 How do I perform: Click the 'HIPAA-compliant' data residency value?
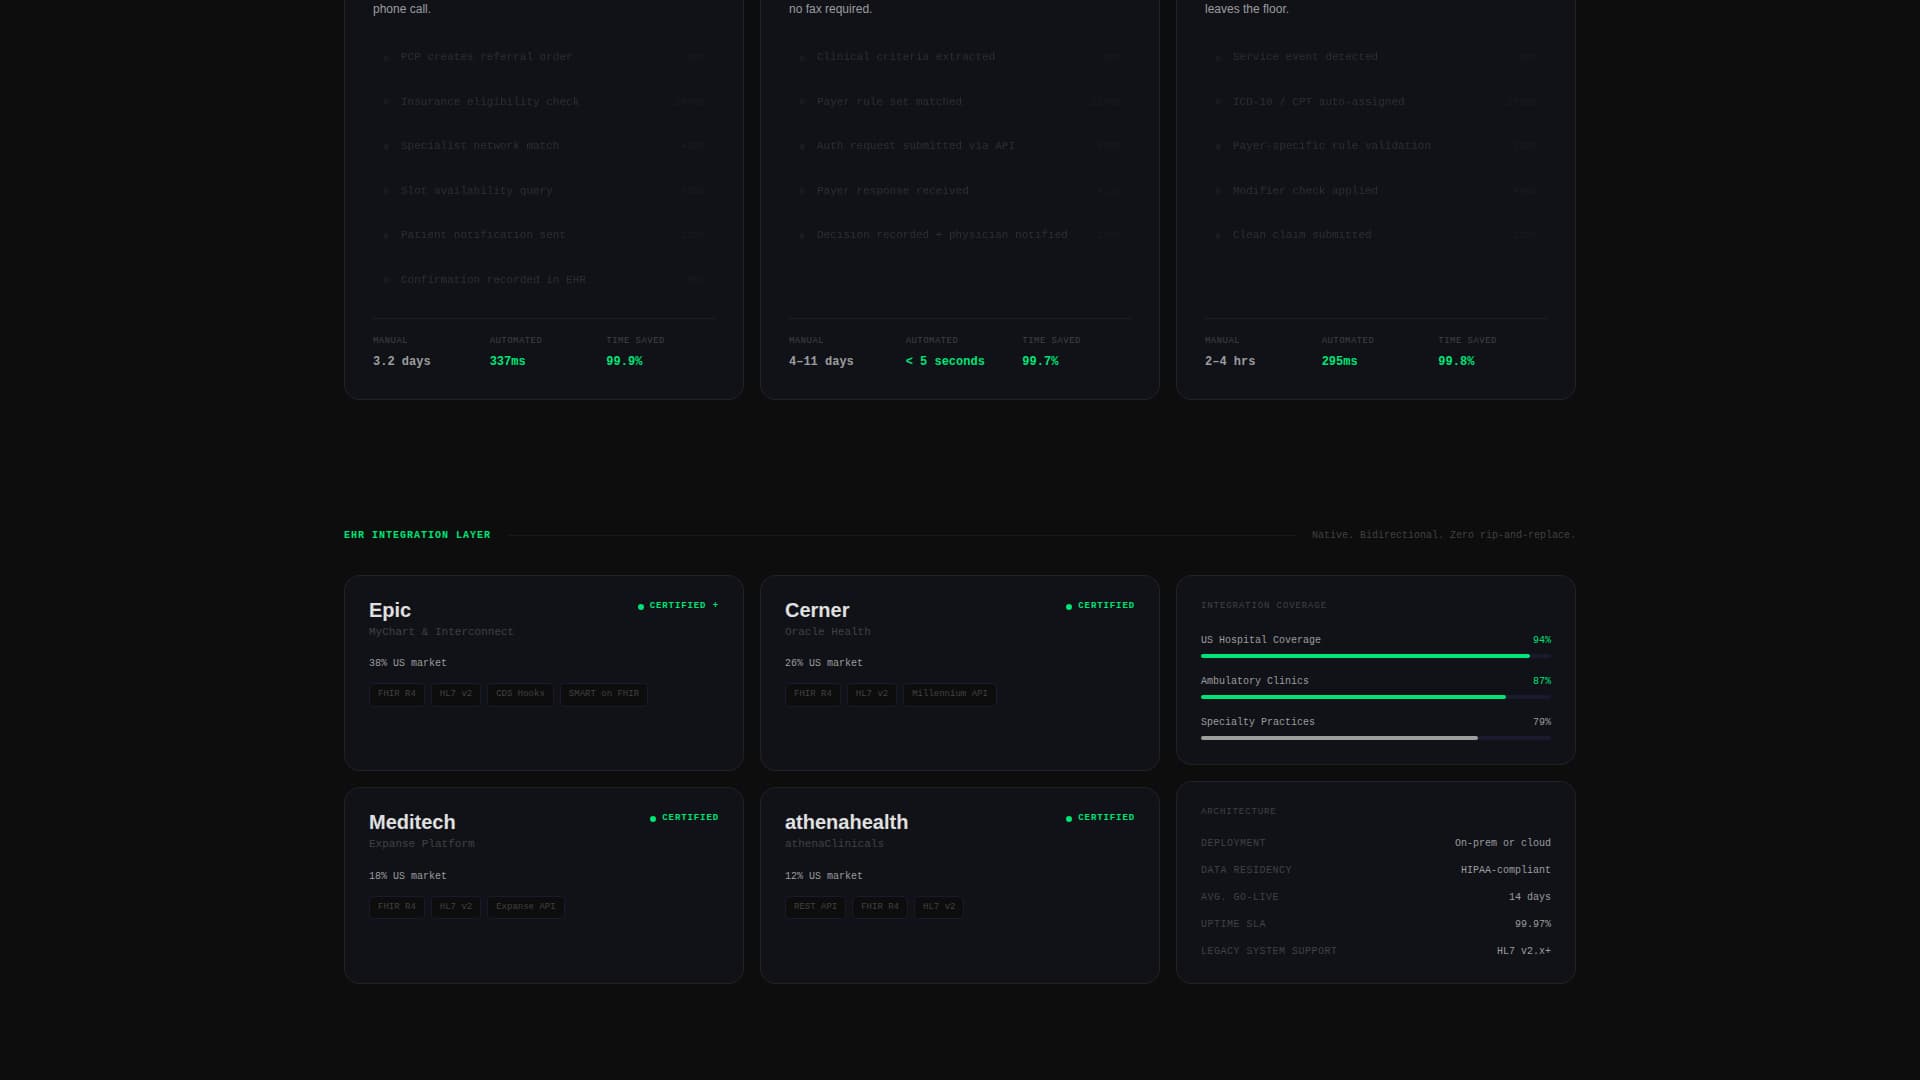click(x=1506, y=870)
